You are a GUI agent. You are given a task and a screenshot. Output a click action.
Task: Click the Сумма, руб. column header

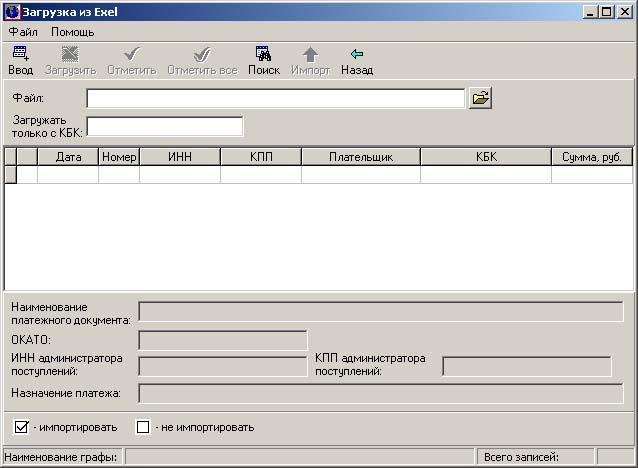tap(592, 156)
